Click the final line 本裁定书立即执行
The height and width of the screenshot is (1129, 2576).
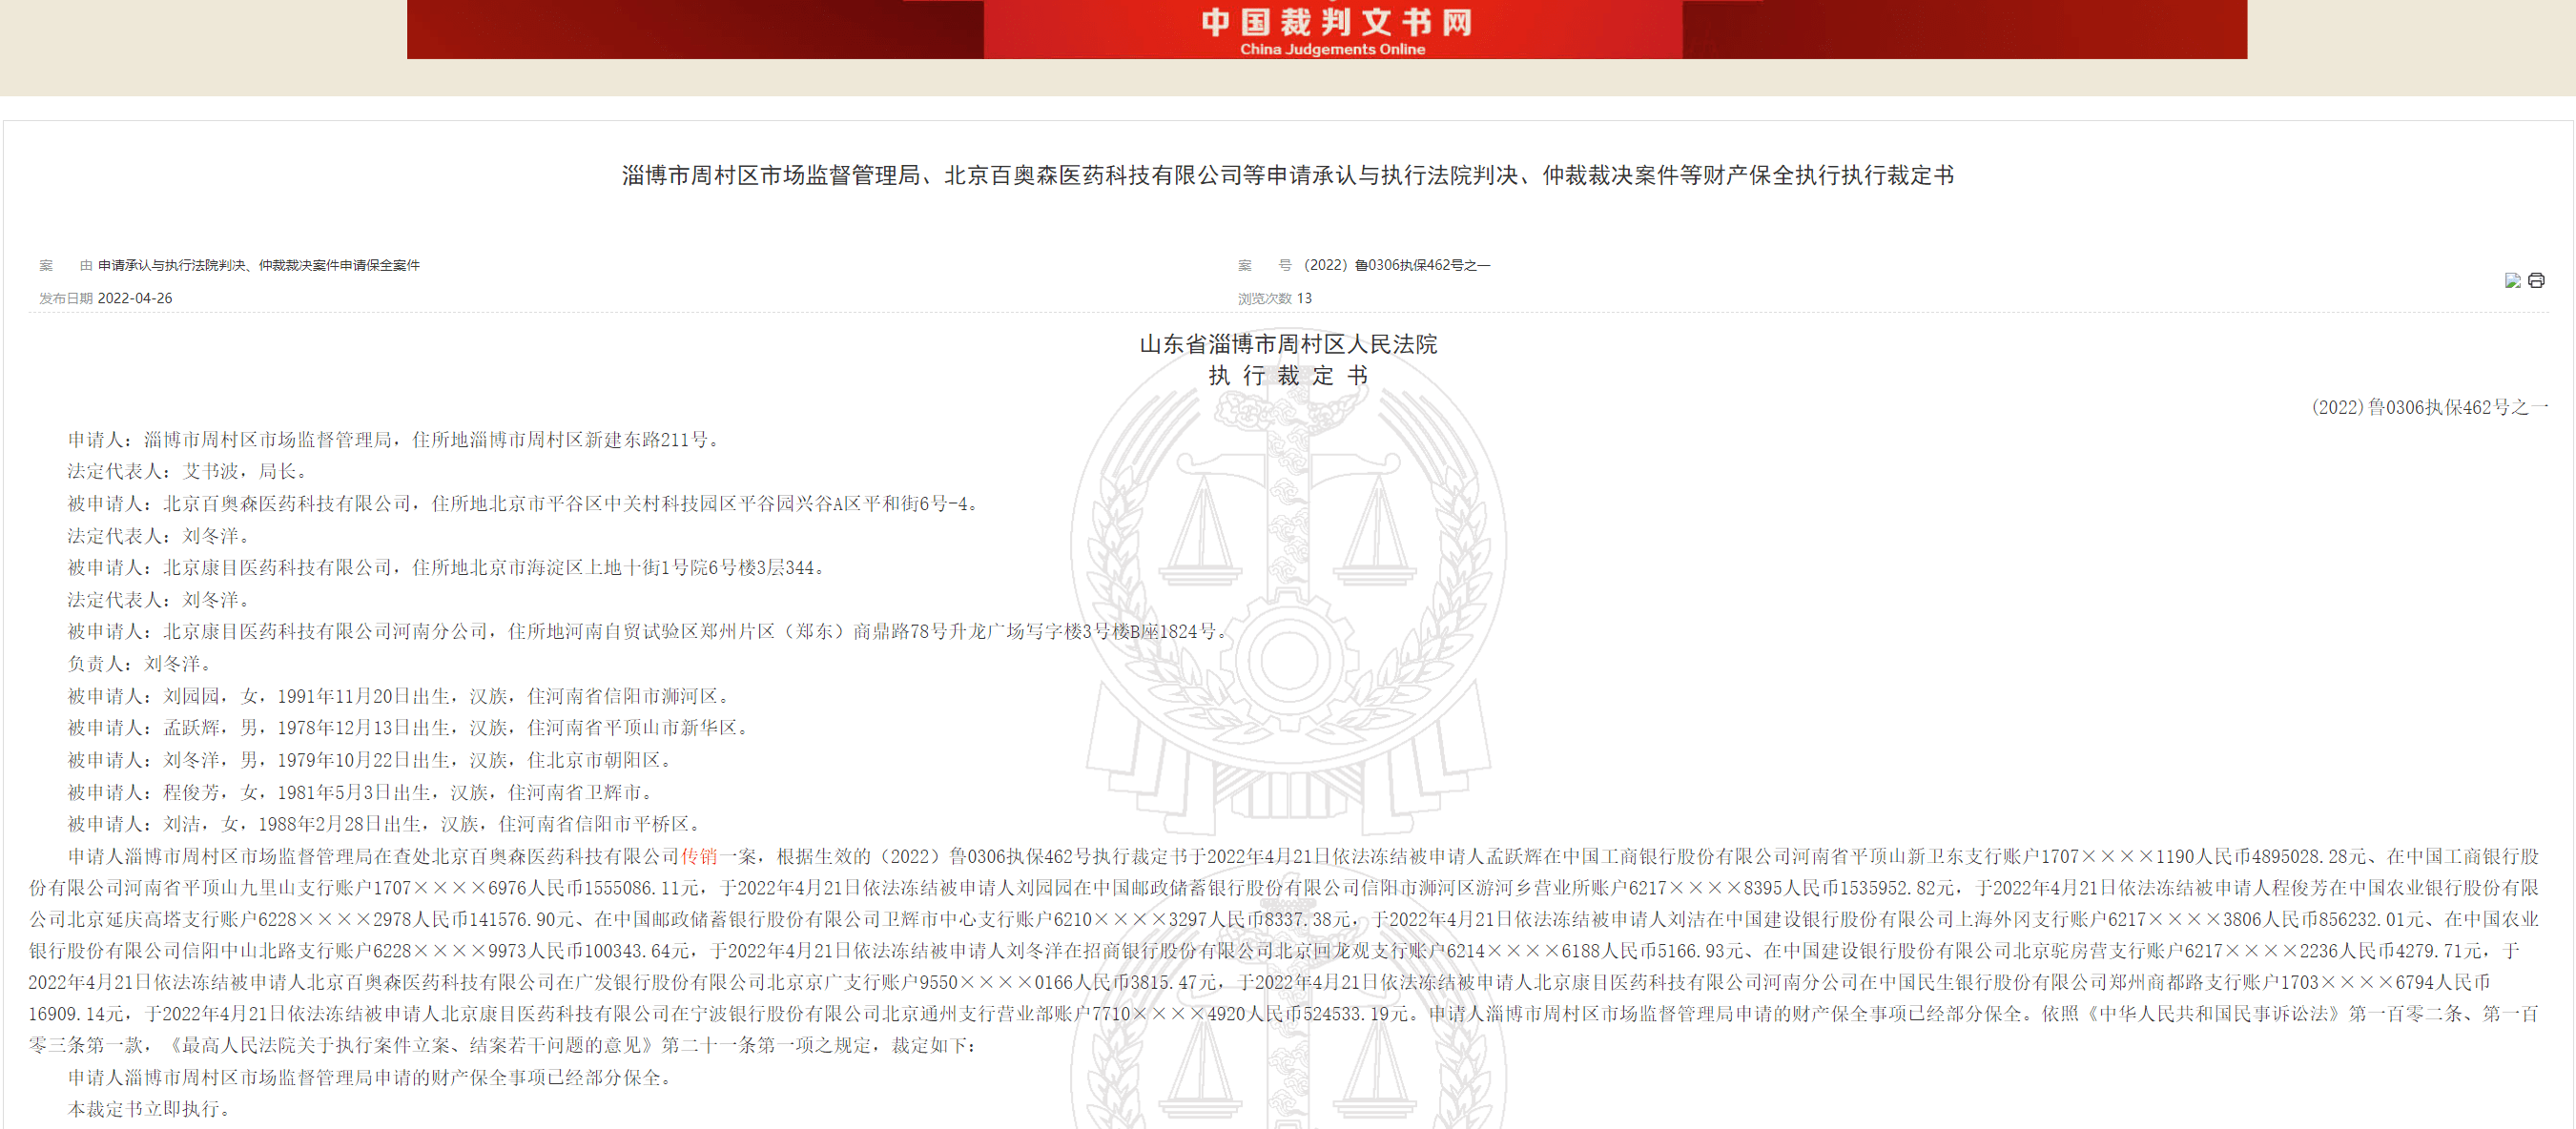(x=150, y=1109)
